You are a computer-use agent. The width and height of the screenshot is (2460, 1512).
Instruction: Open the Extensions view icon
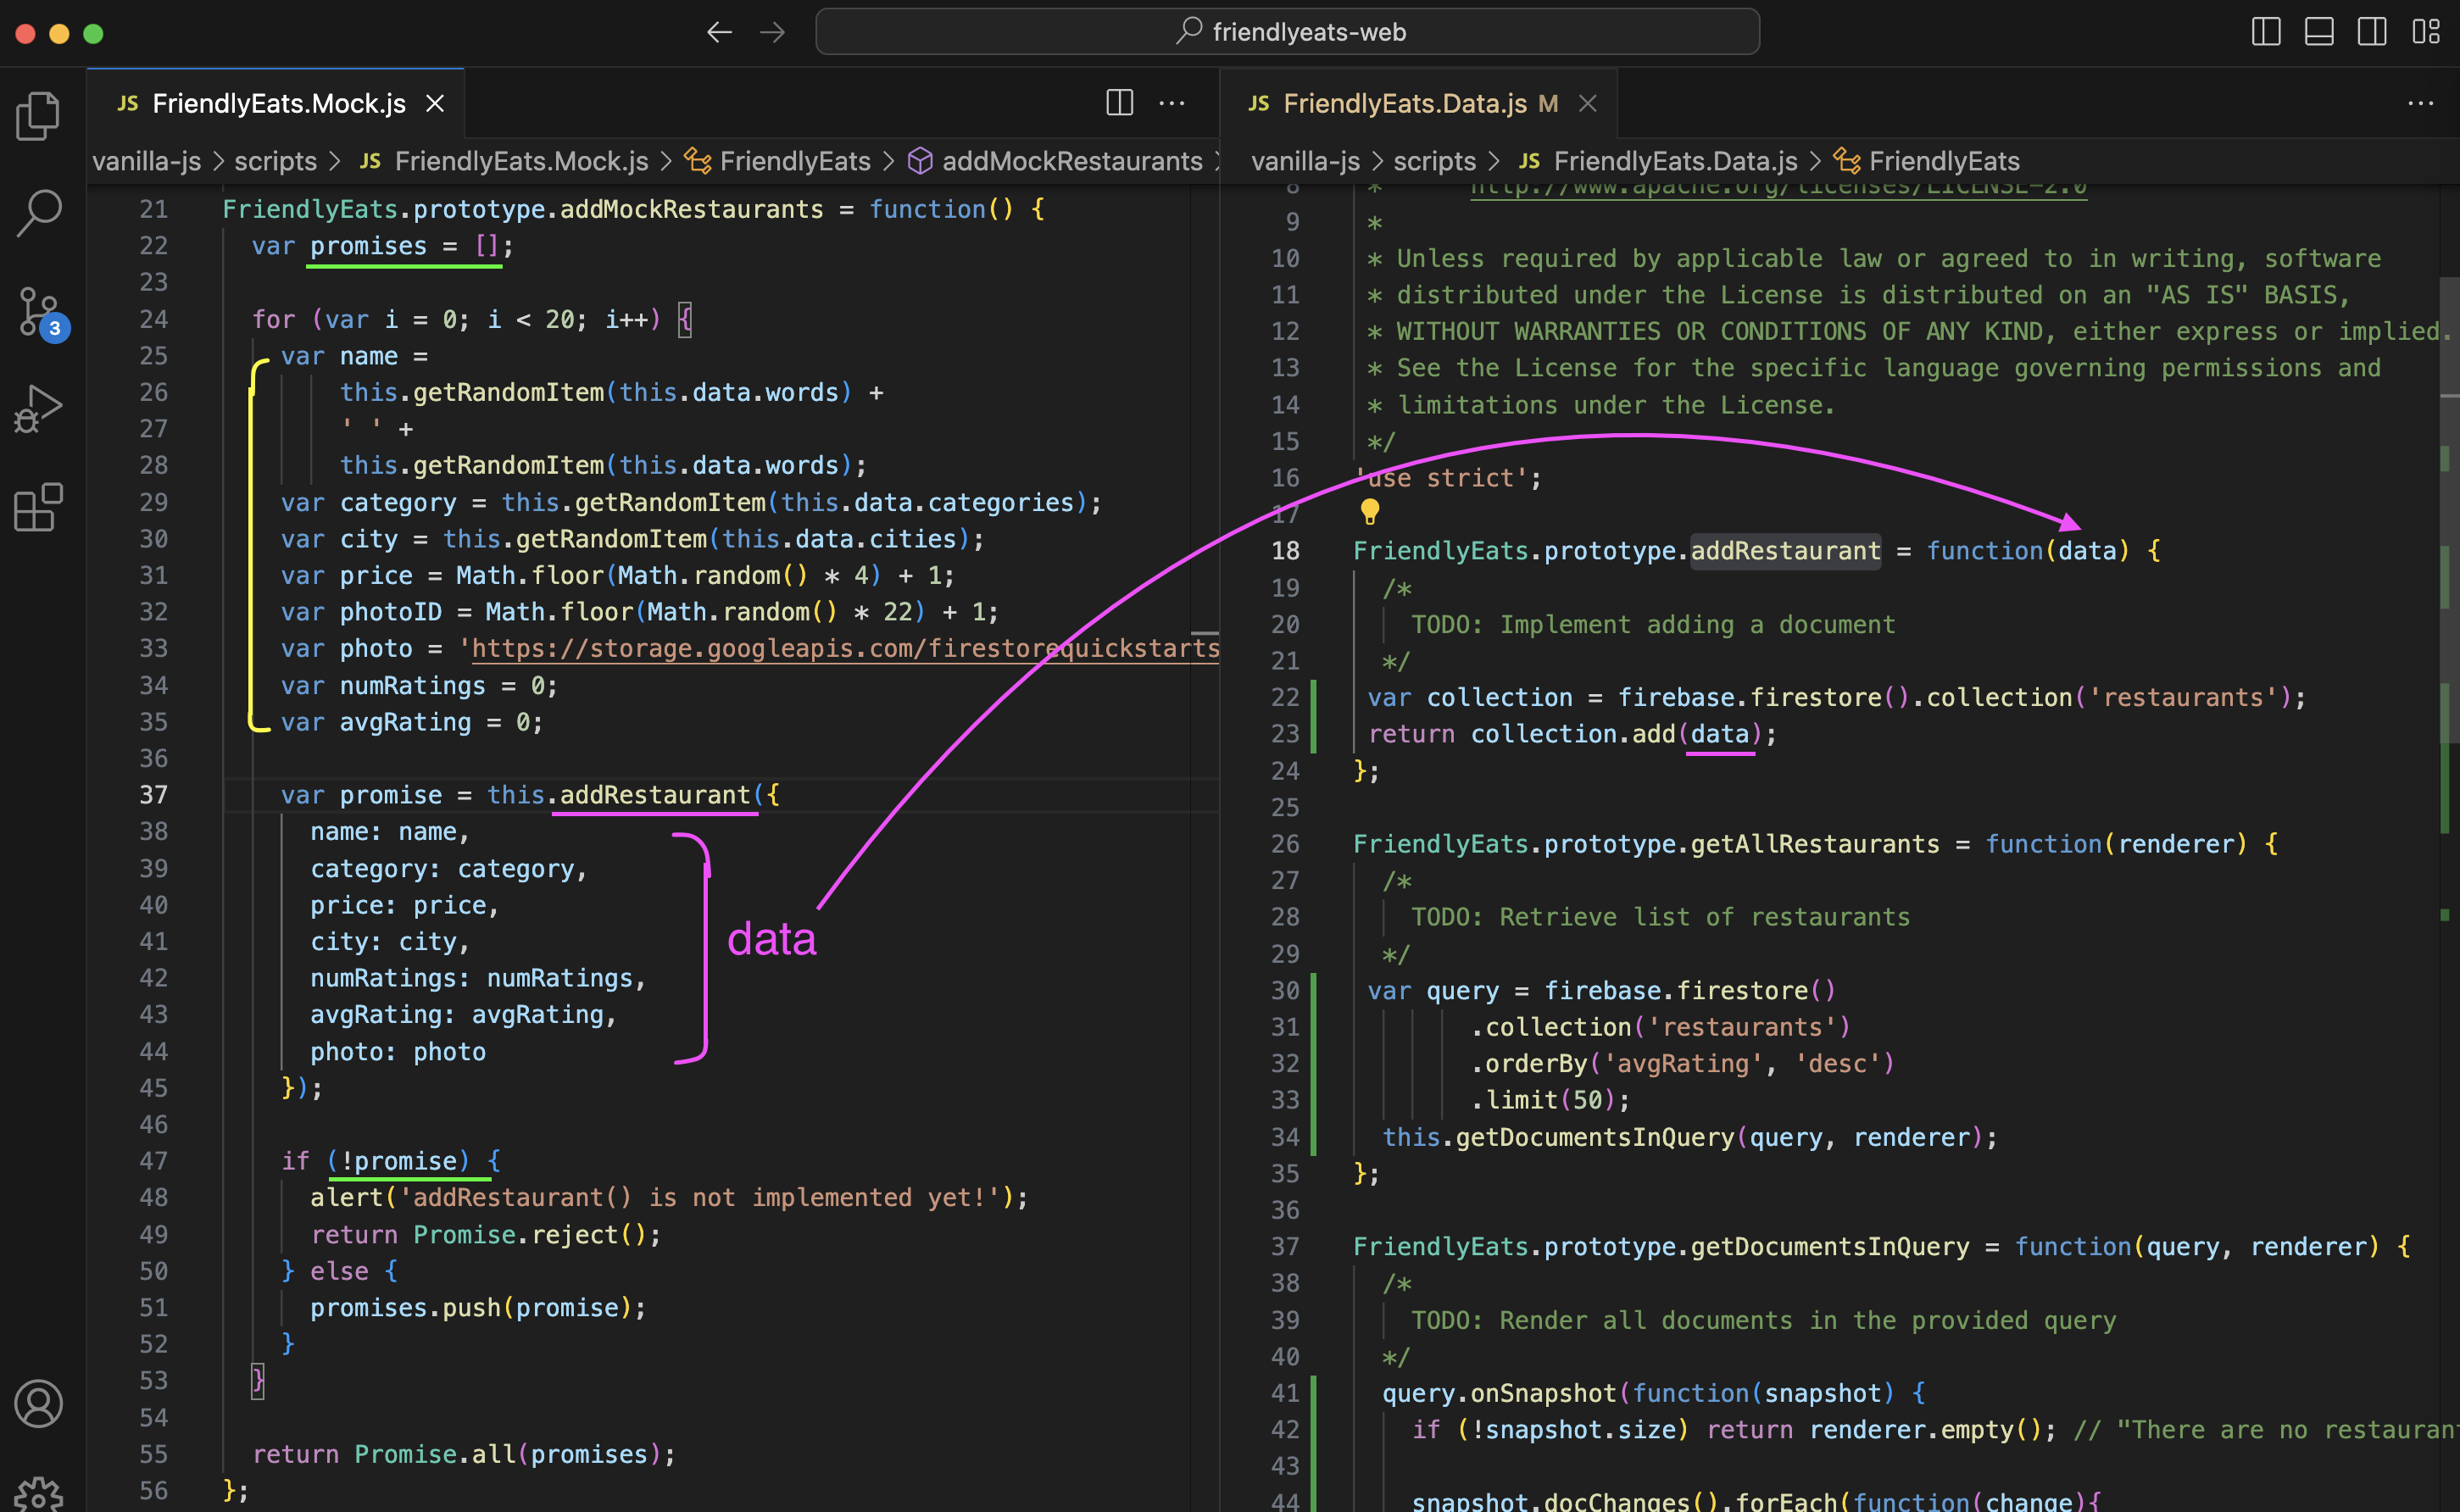tap(38, 507)
